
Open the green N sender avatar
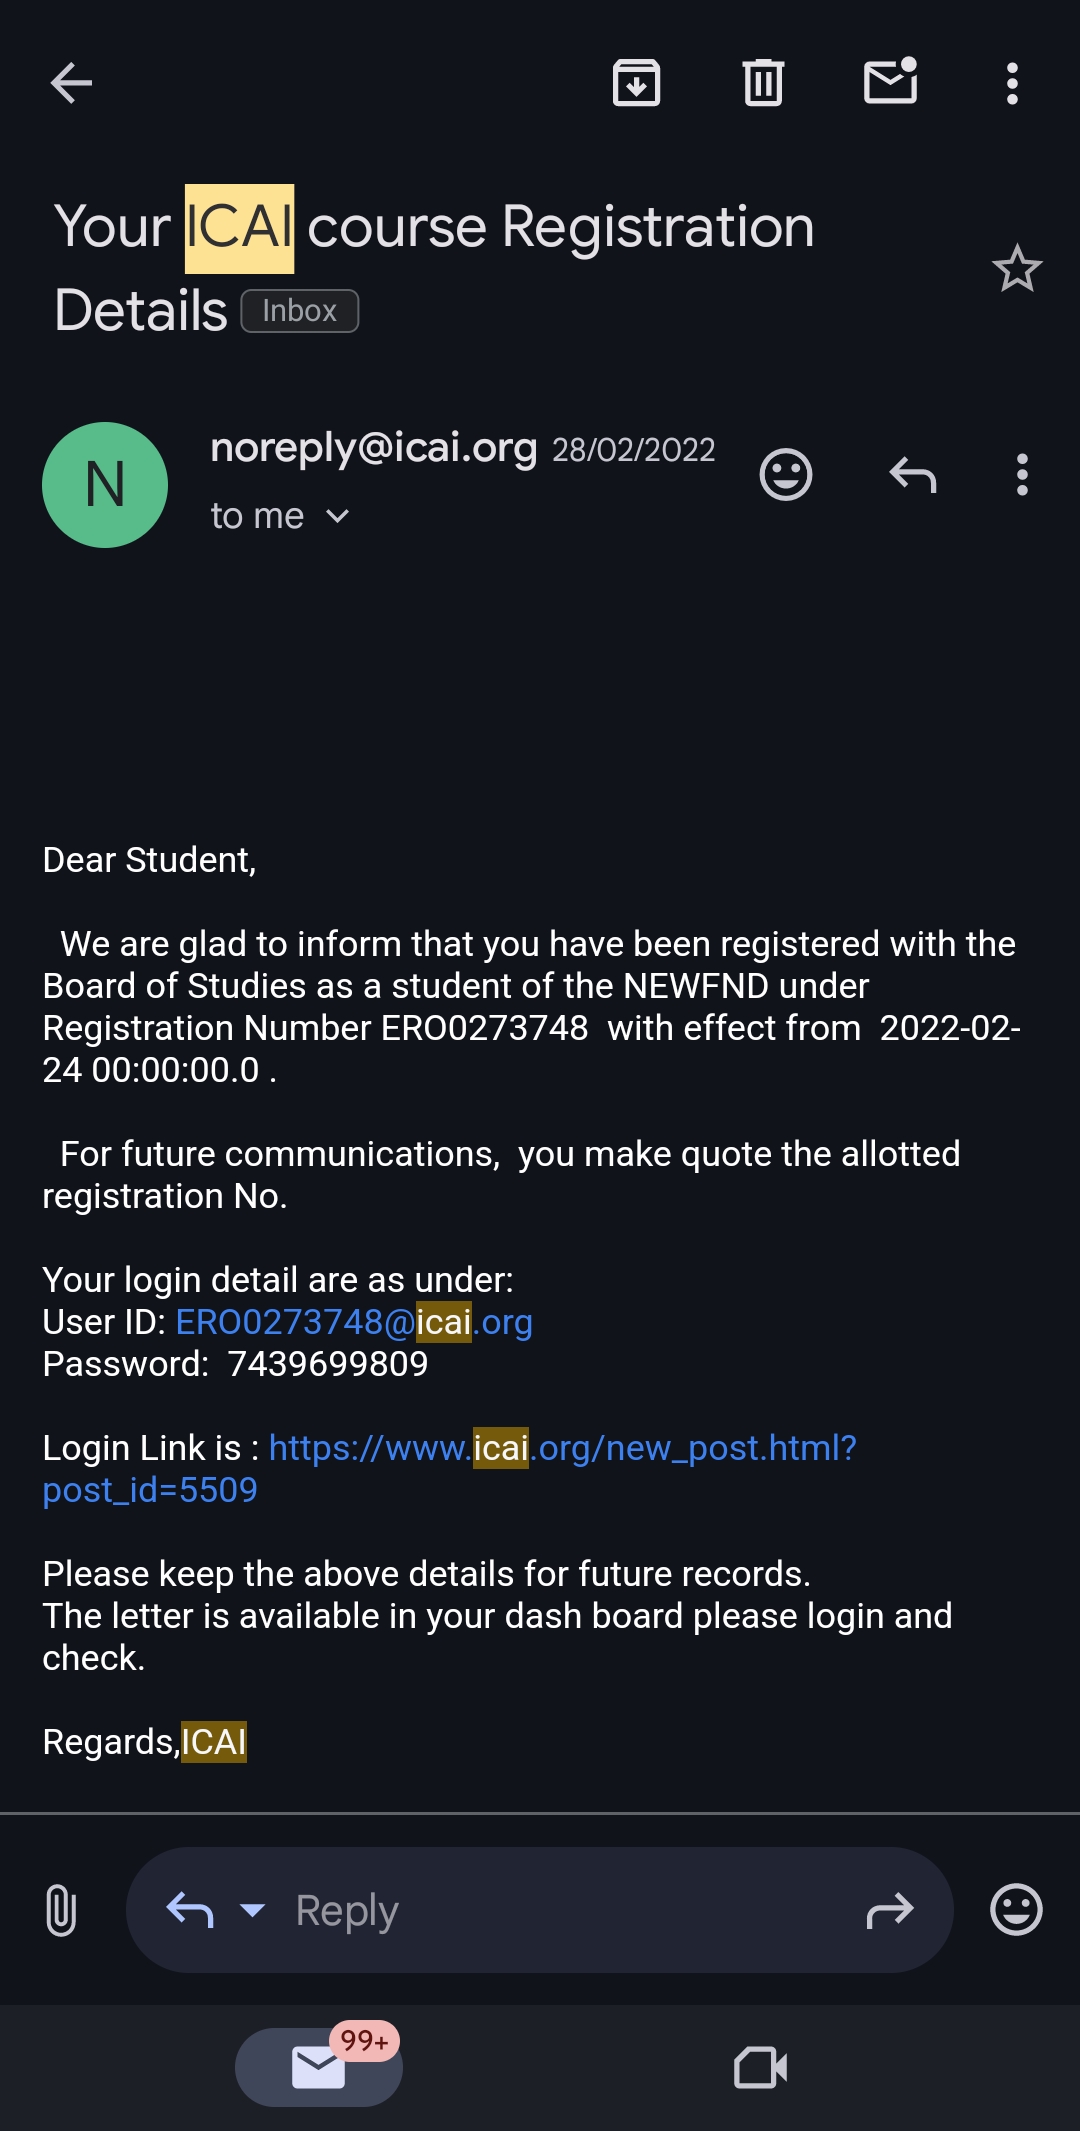click(105, 485)
